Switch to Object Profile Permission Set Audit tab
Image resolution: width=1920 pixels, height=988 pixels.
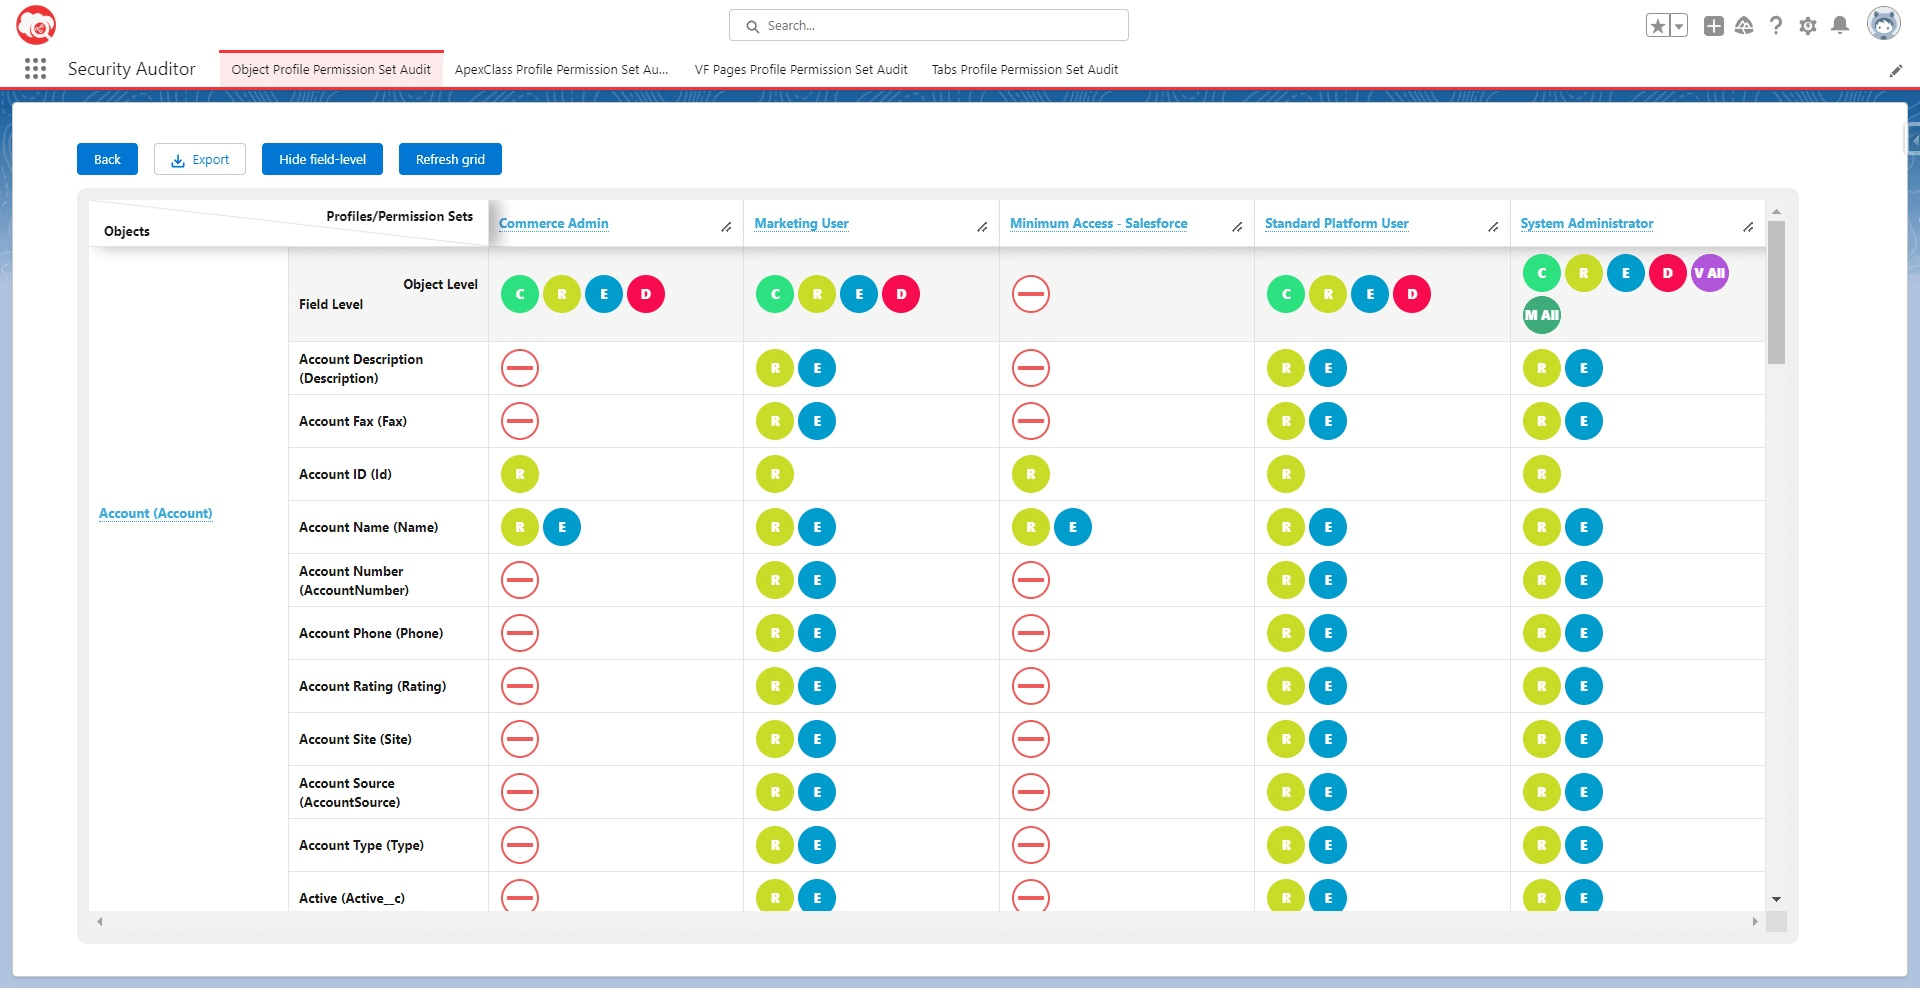[x=331, y=69]
